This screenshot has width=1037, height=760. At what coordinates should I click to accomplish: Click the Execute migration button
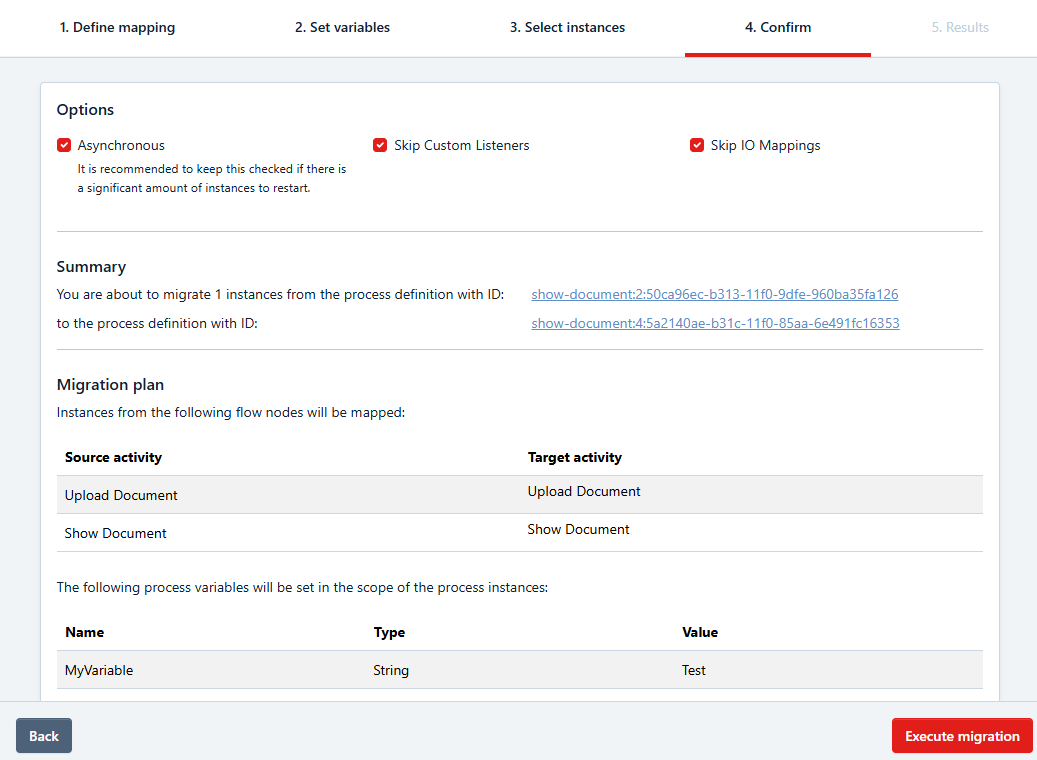point(961,736)
